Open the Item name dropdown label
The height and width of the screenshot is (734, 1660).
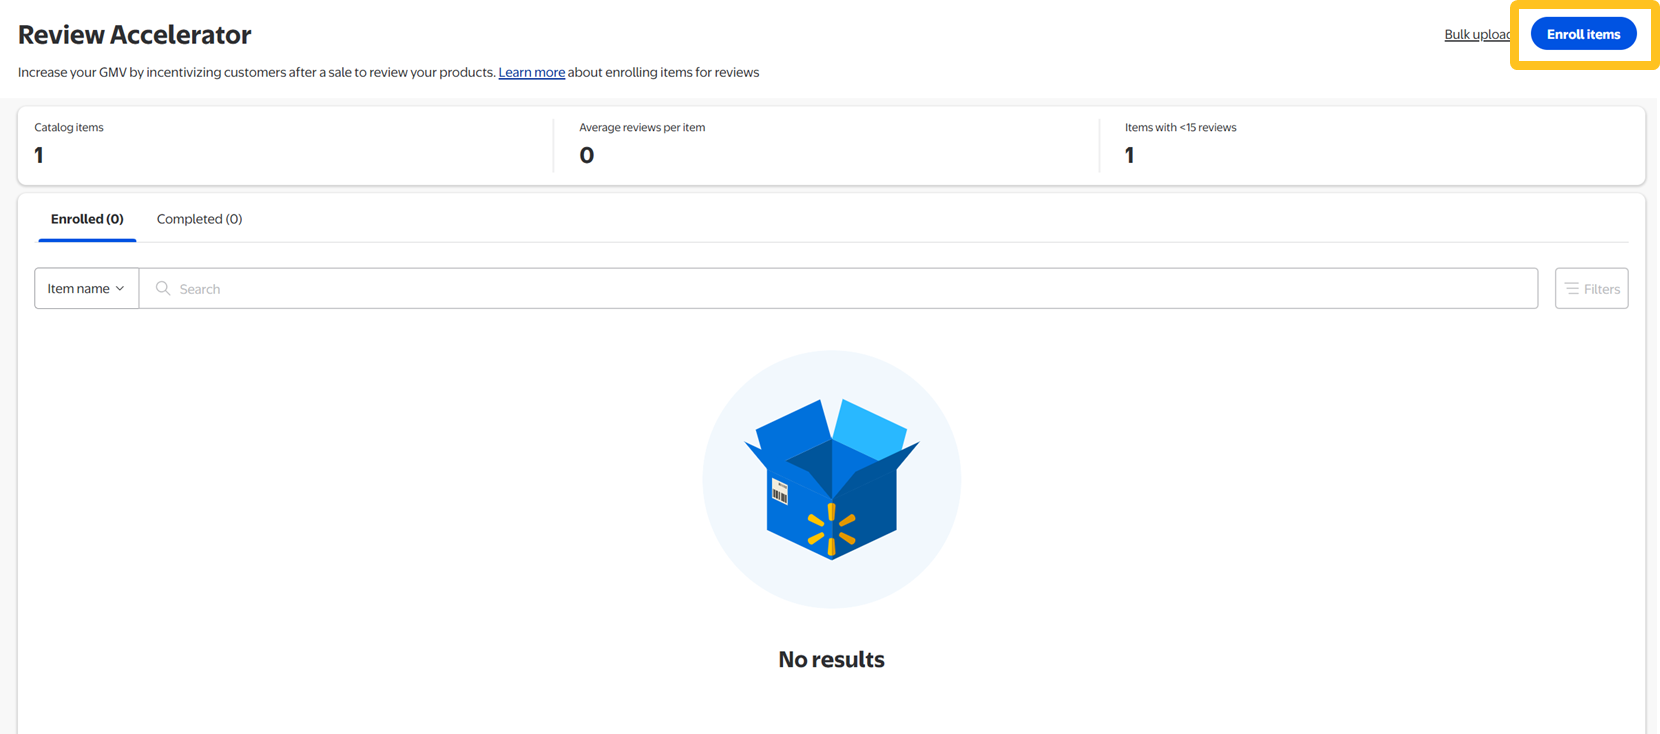[x=78, y=289]
